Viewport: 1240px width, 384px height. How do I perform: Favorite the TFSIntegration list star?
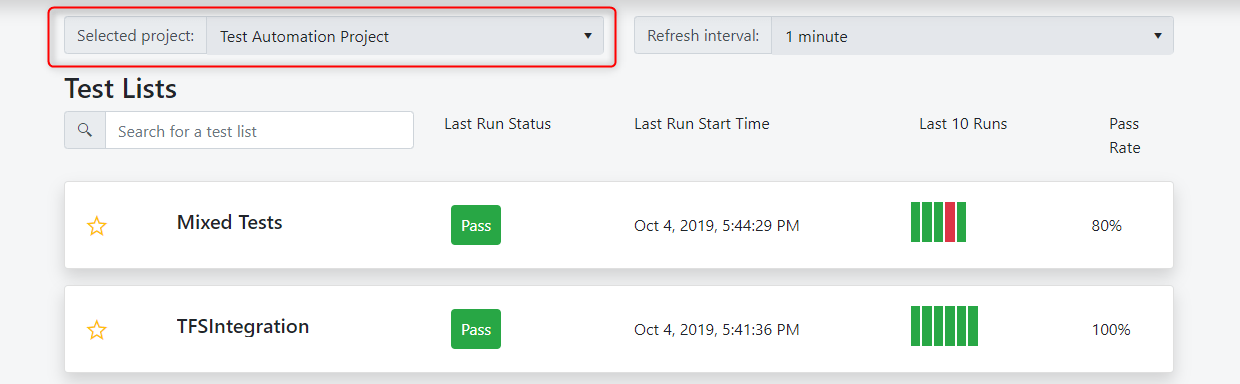(96, 330)
